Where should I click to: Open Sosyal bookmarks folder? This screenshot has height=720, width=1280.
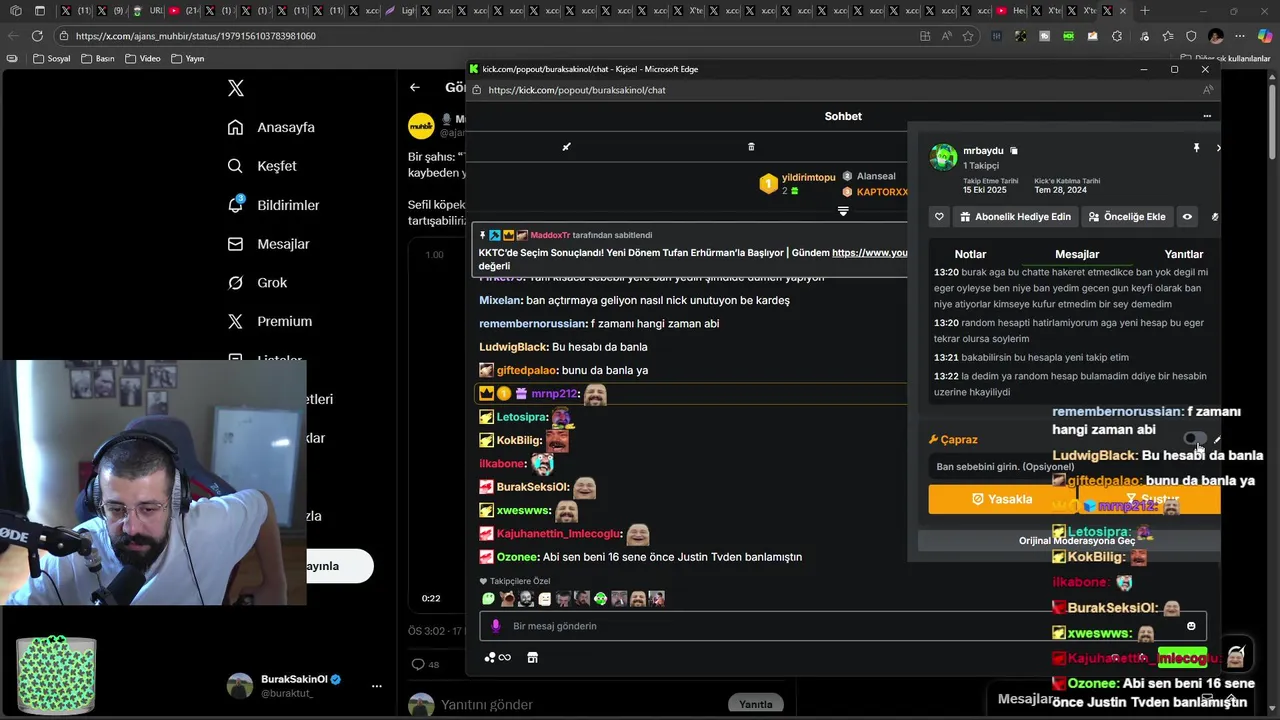[52, 58]
